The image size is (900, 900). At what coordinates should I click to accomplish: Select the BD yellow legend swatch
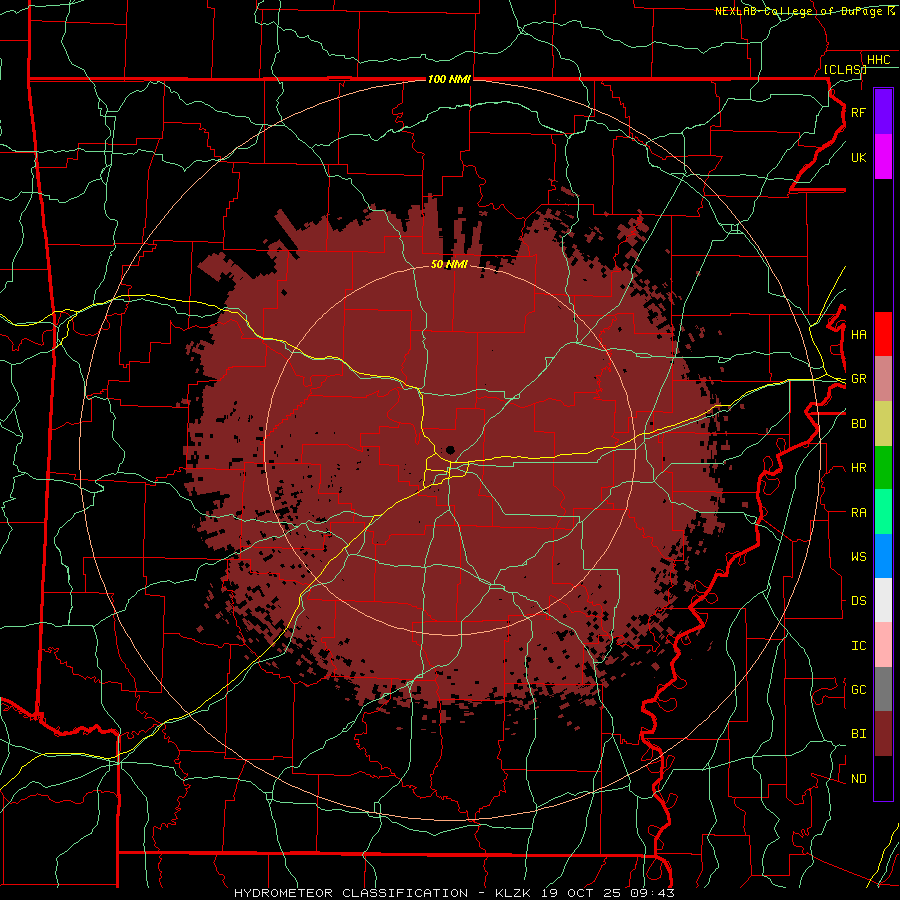point(883,424)
